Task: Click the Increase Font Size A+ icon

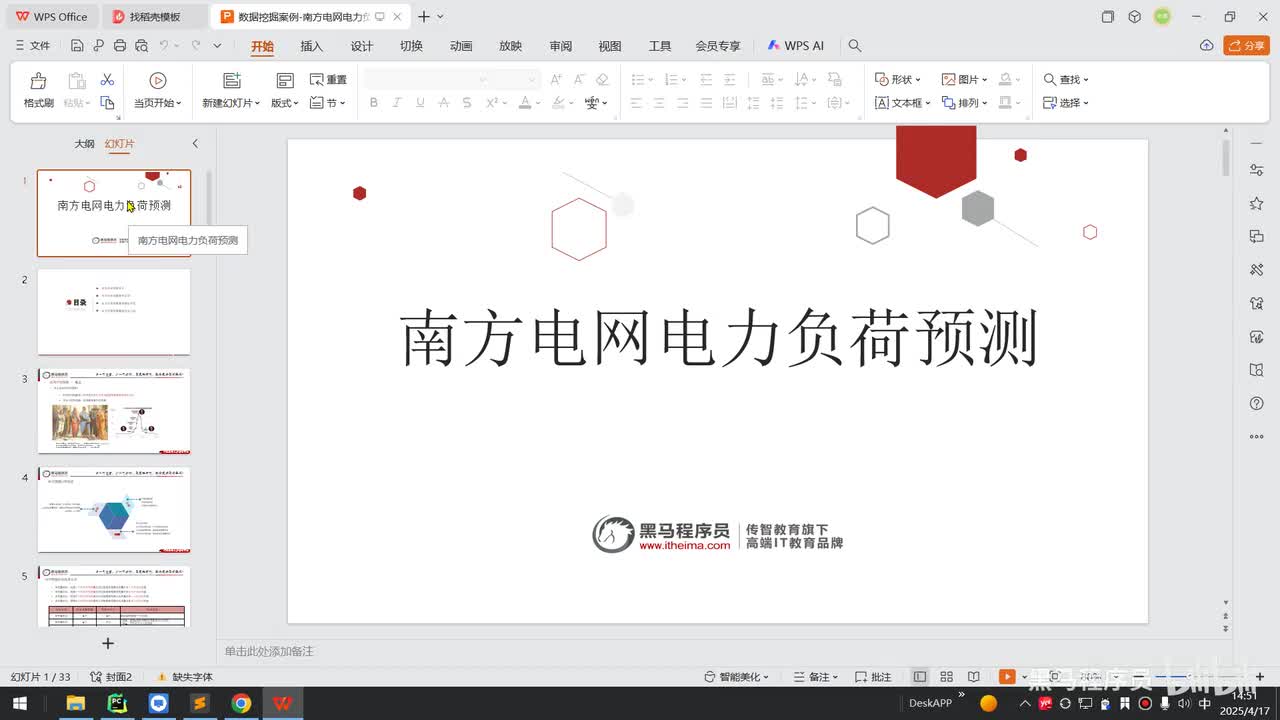Action: coord(556,79)
